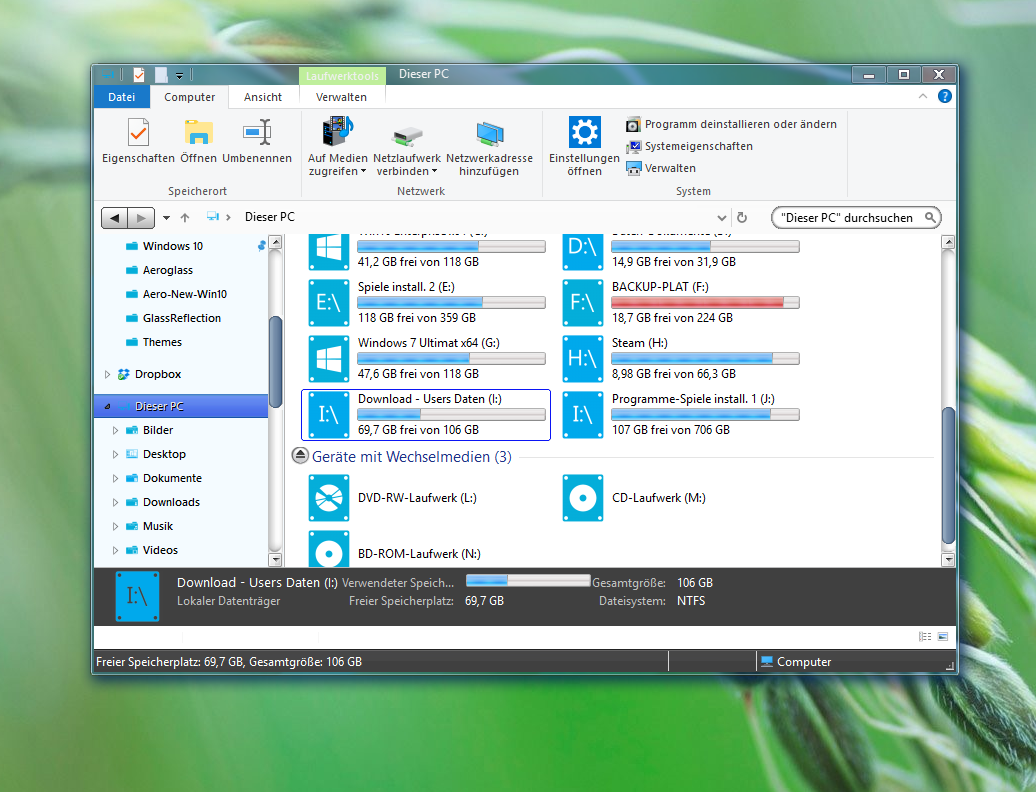Open the Datei menu tab
The width and height of the screenshot is (1036, 792).
tap(121, 97)
